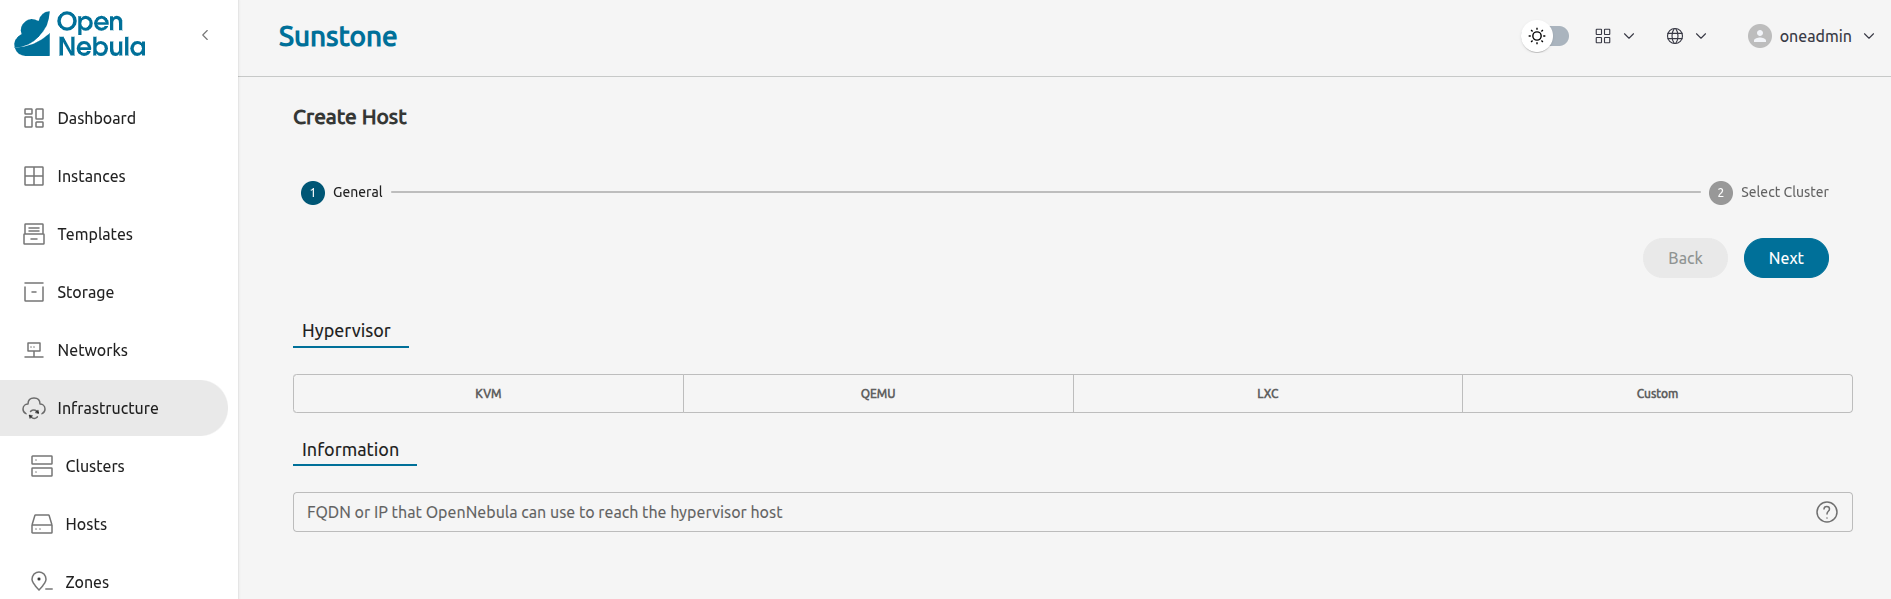The height and width of the screenshot is (599, 1891).
Task: Open the view selector grid dropdown
Action: point(1614,36)
